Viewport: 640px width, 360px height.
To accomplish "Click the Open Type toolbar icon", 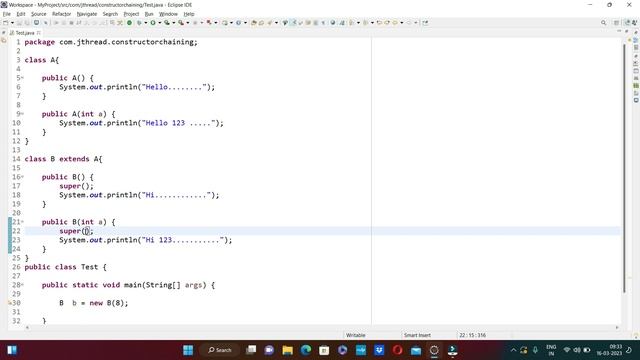I will point(253,23).
